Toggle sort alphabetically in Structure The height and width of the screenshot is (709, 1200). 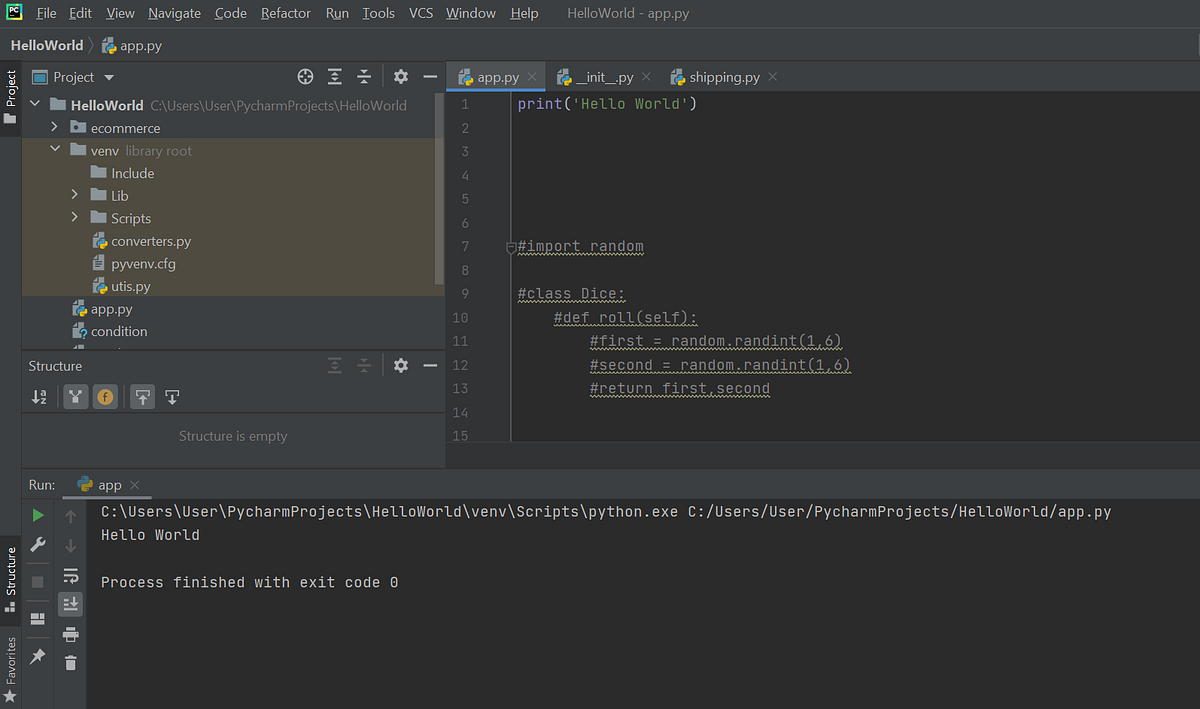click(x=39, y=397)
